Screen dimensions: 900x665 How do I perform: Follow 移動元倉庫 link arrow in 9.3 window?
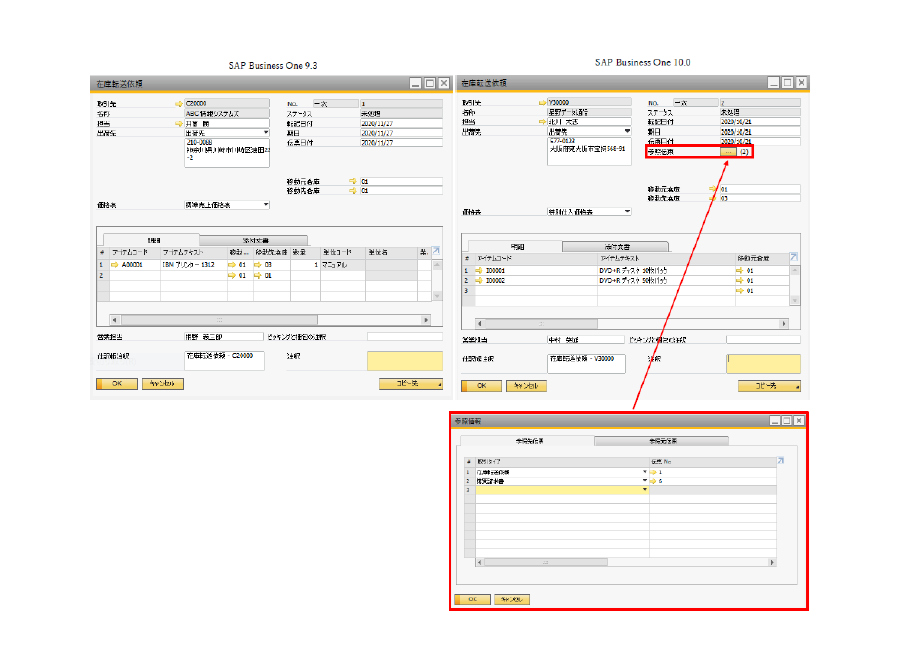tap(353, 181)
